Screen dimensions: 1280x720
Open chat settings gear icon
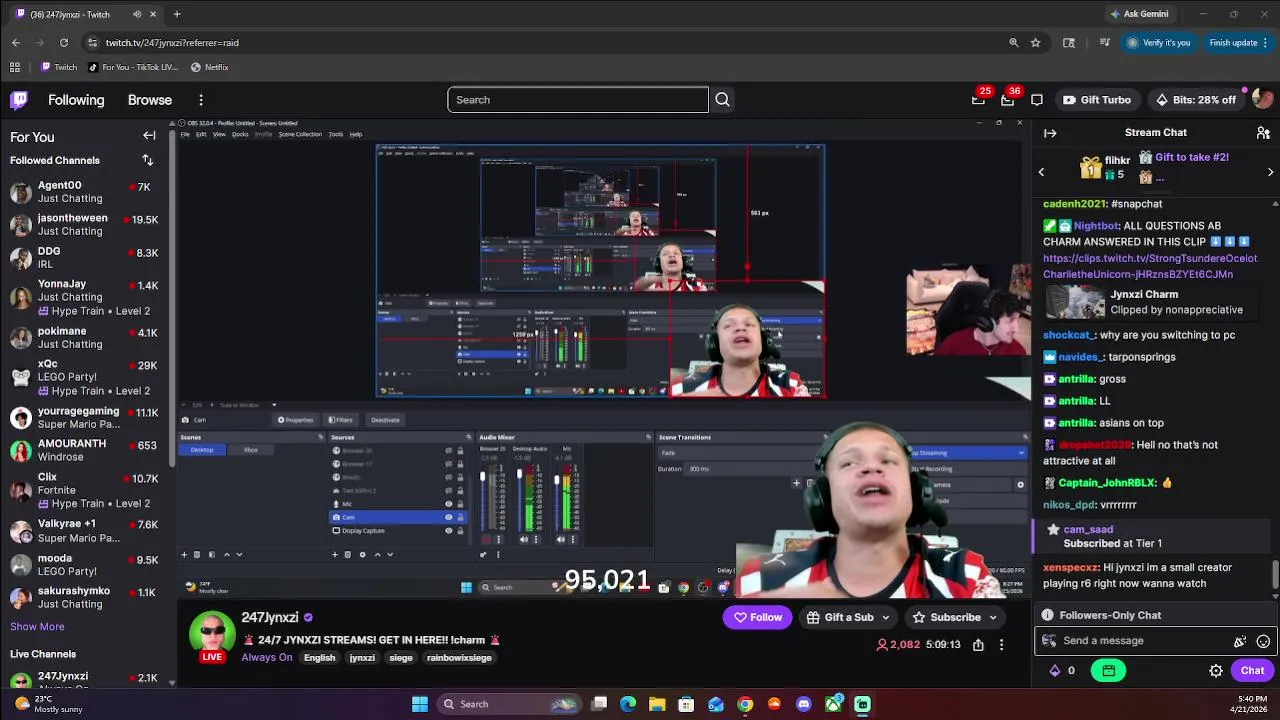(1216, 671)
